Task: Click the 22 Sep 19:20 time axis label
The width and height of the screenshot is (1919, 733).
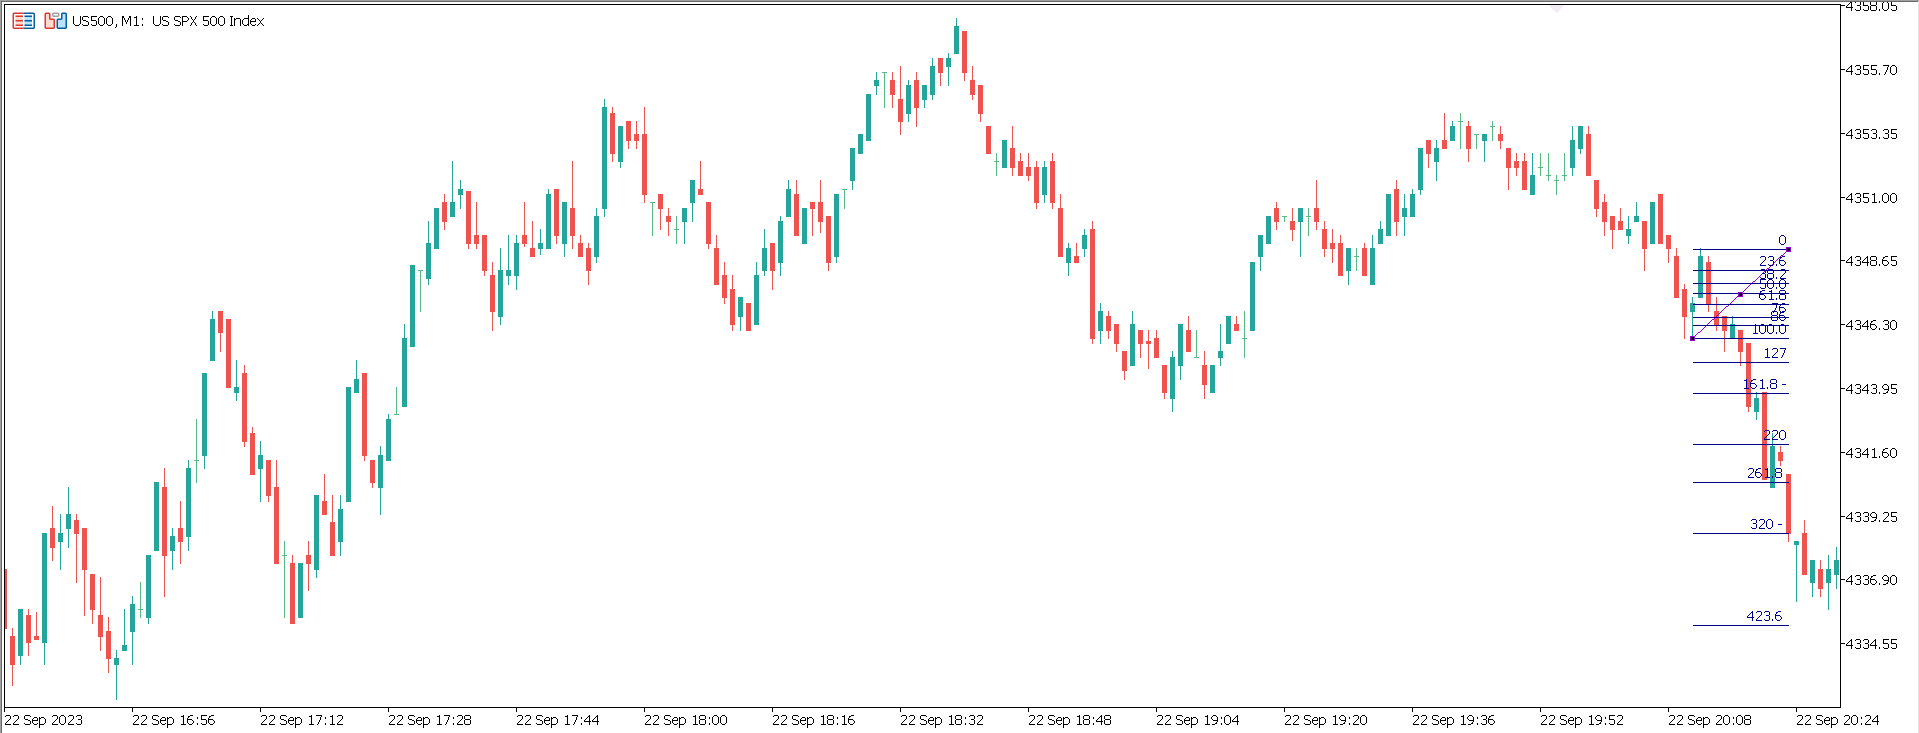Action: (x=1325, y=720)
